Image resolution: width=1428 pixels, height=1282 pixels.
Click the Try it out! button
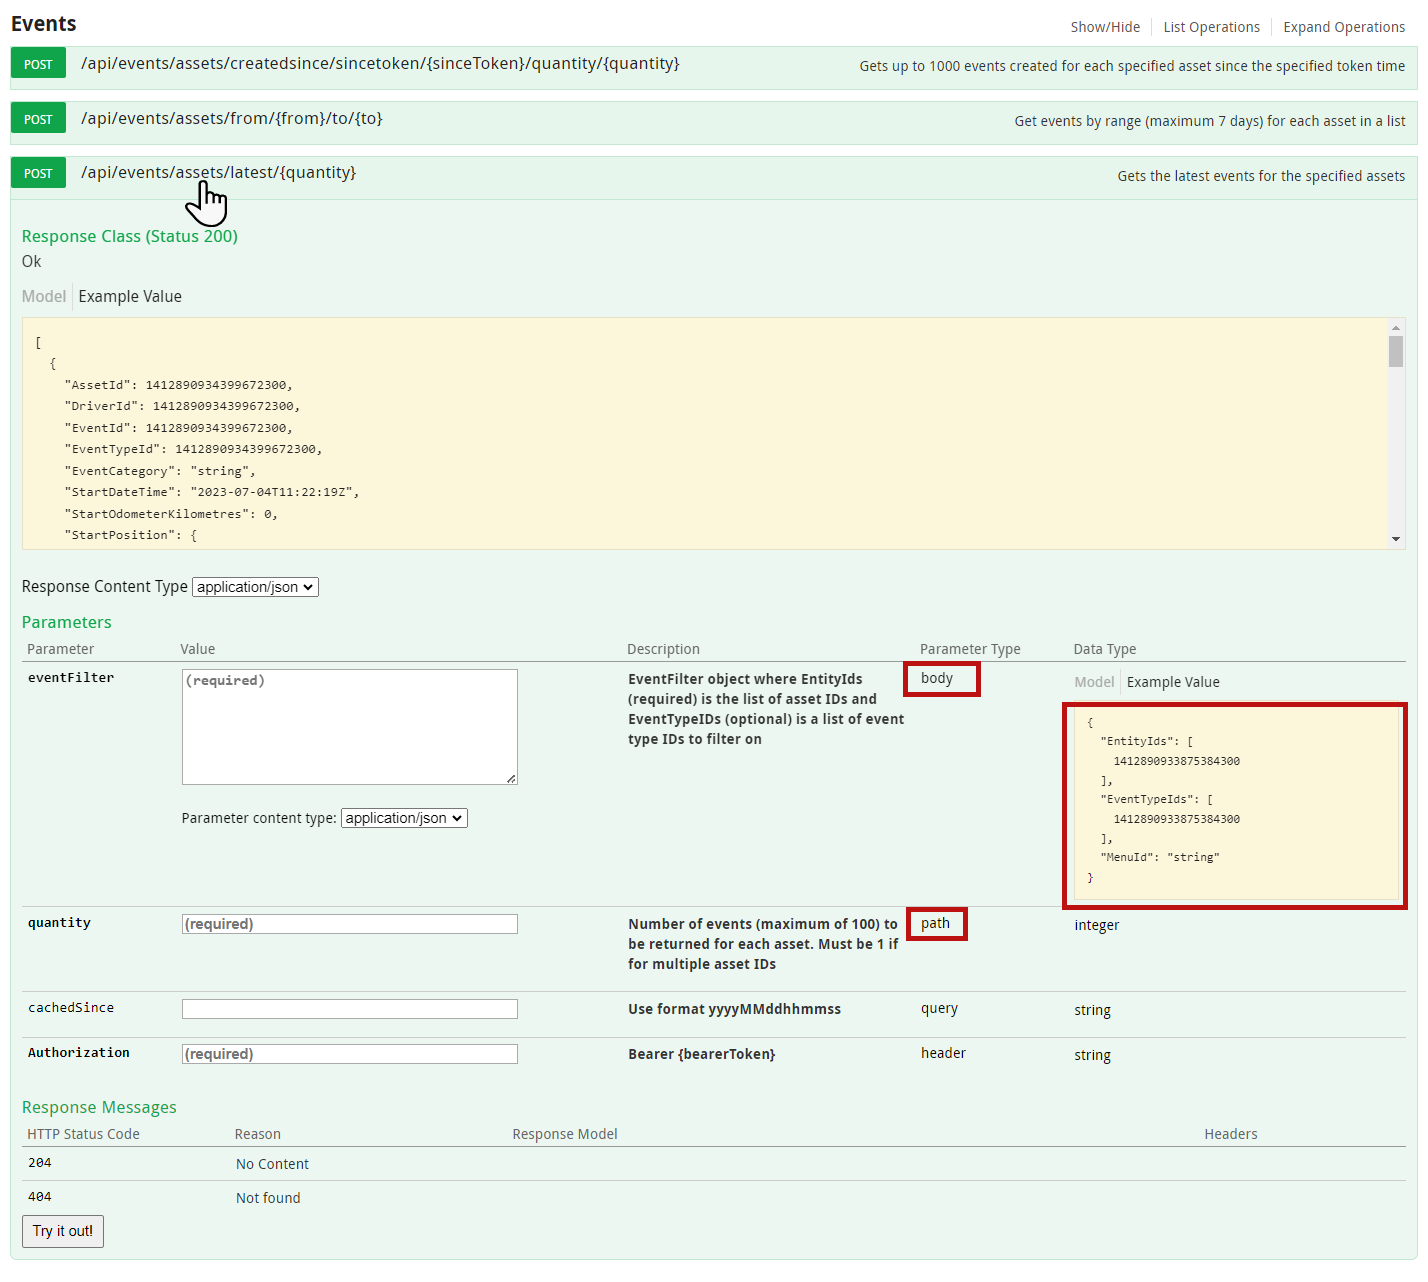pos(63,1231)
